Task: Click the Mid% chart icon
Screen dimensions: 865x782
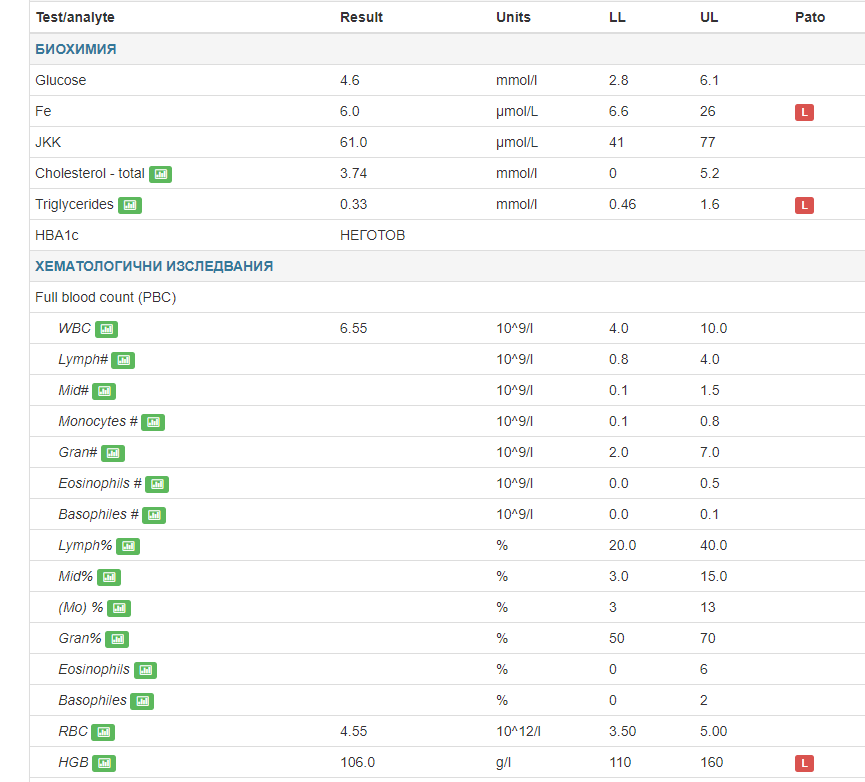Action: click(109, 577)
